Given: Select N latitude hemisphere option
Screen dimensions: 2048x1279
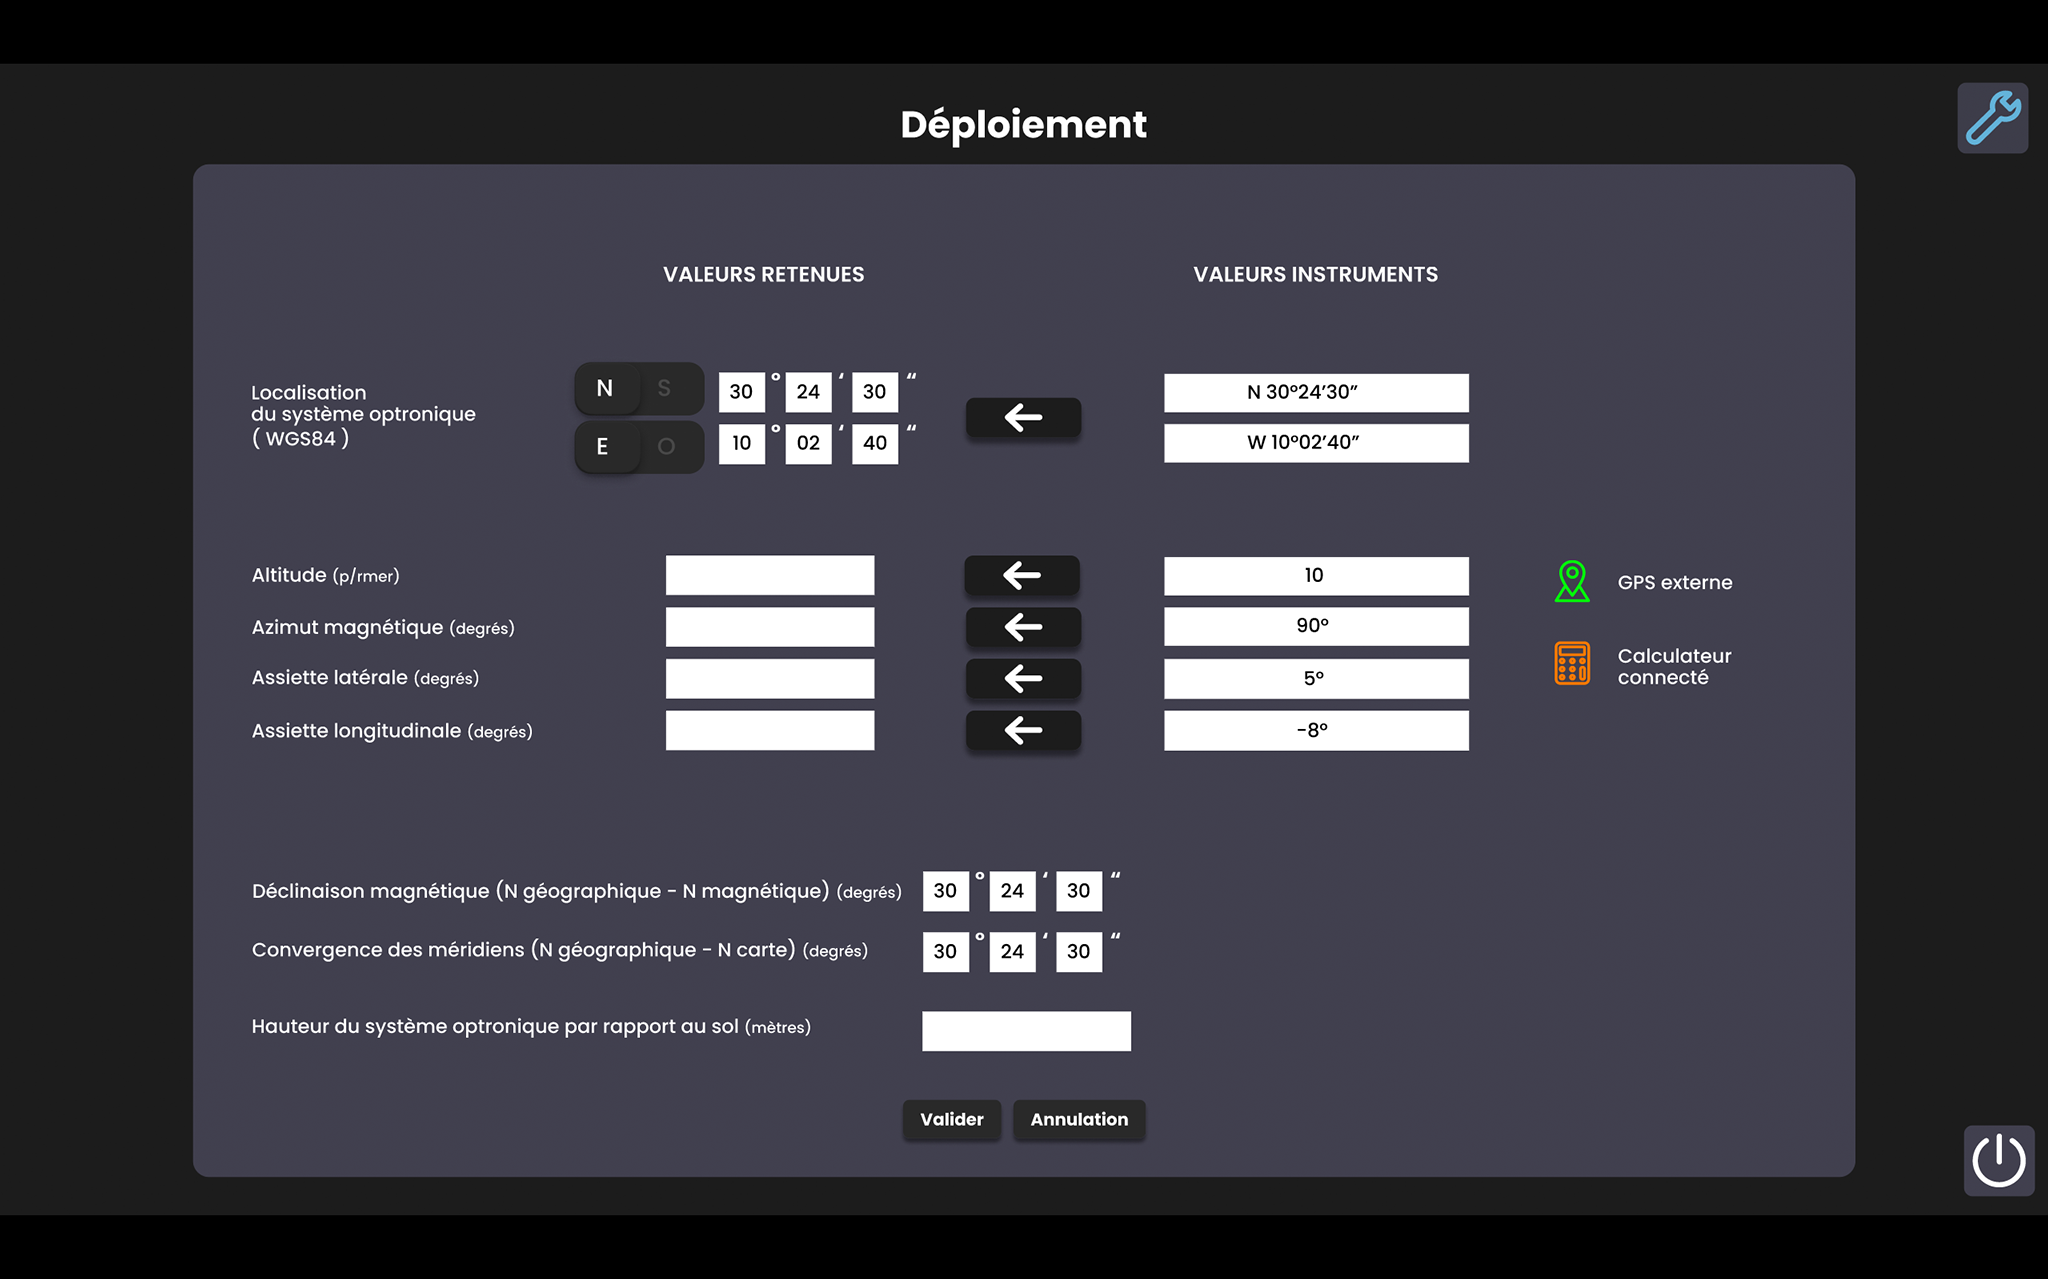Looking at the screenshot, I should pos(605,389).
